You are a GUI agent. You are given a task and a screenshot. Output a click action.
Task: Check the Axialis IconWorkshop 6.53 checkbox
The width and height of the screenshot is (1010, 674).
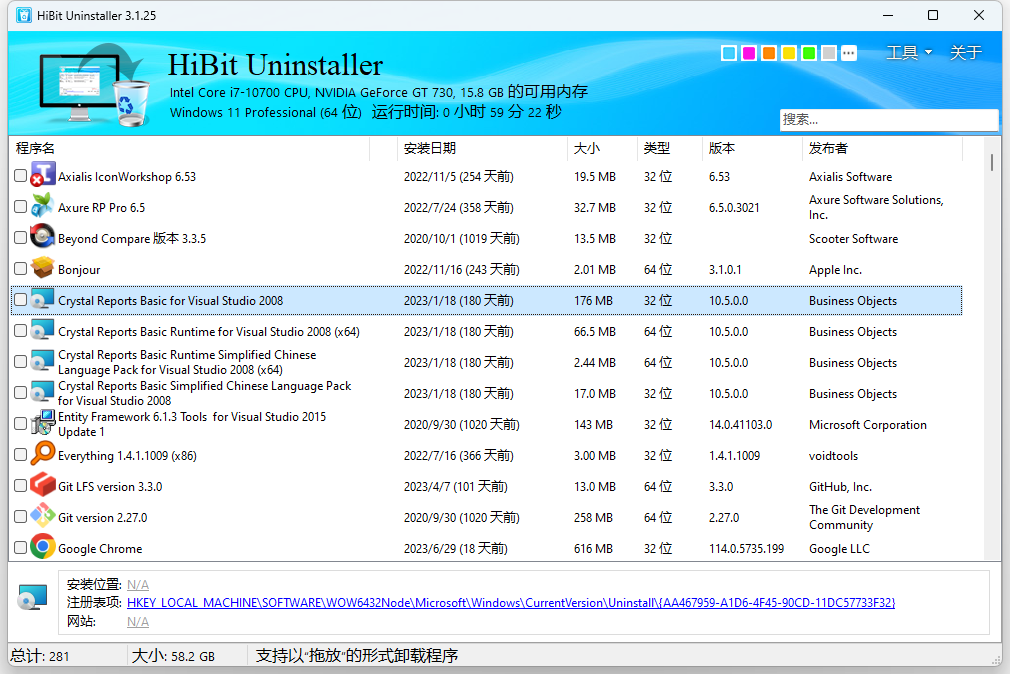[x=21, y=175]
